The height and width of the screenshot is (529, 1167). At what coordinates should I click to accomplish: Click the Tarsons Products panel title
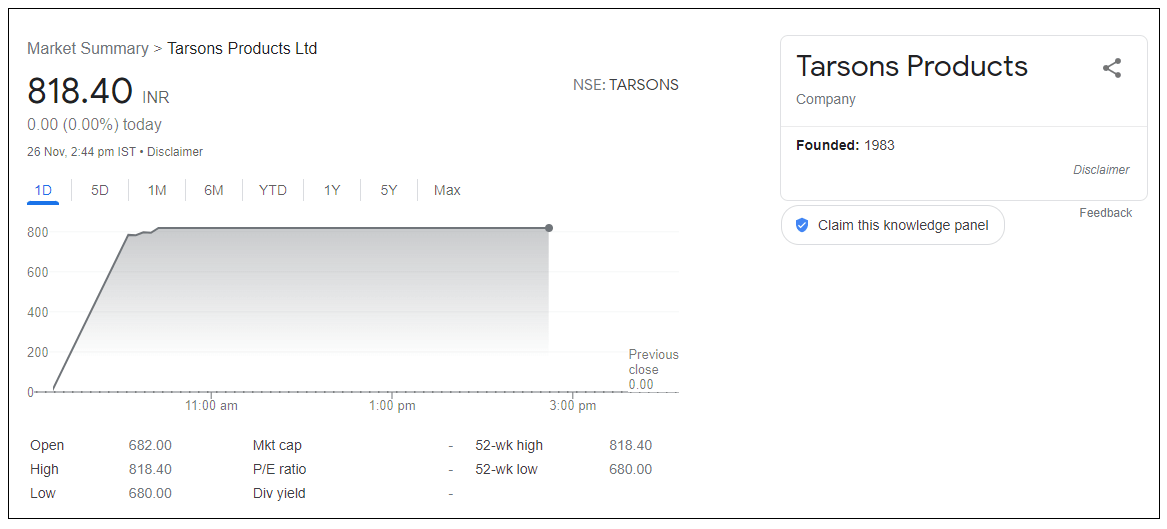(911, 66)
